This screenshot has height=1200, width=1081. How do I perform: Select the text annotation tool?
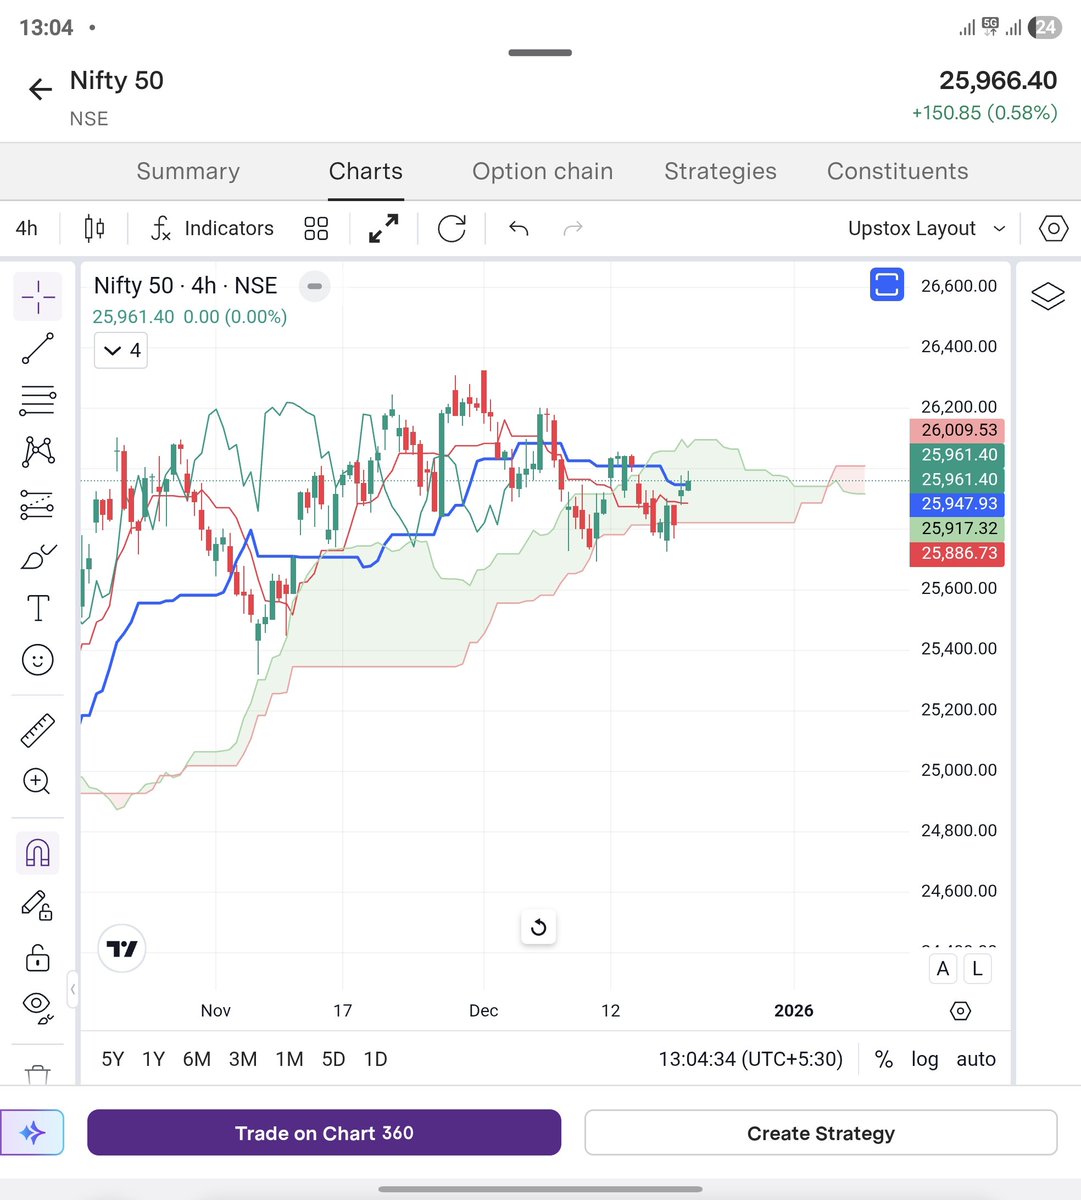click(x=38, y=608)
